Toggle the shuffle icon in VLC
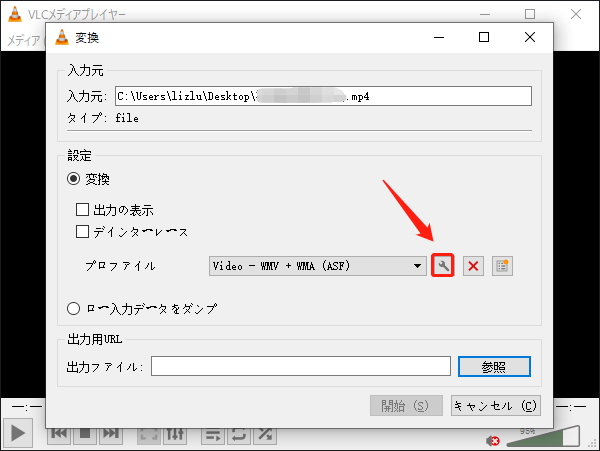Image resolution: width=600 pixels, height=451 pixels. (x=265, y=435)
